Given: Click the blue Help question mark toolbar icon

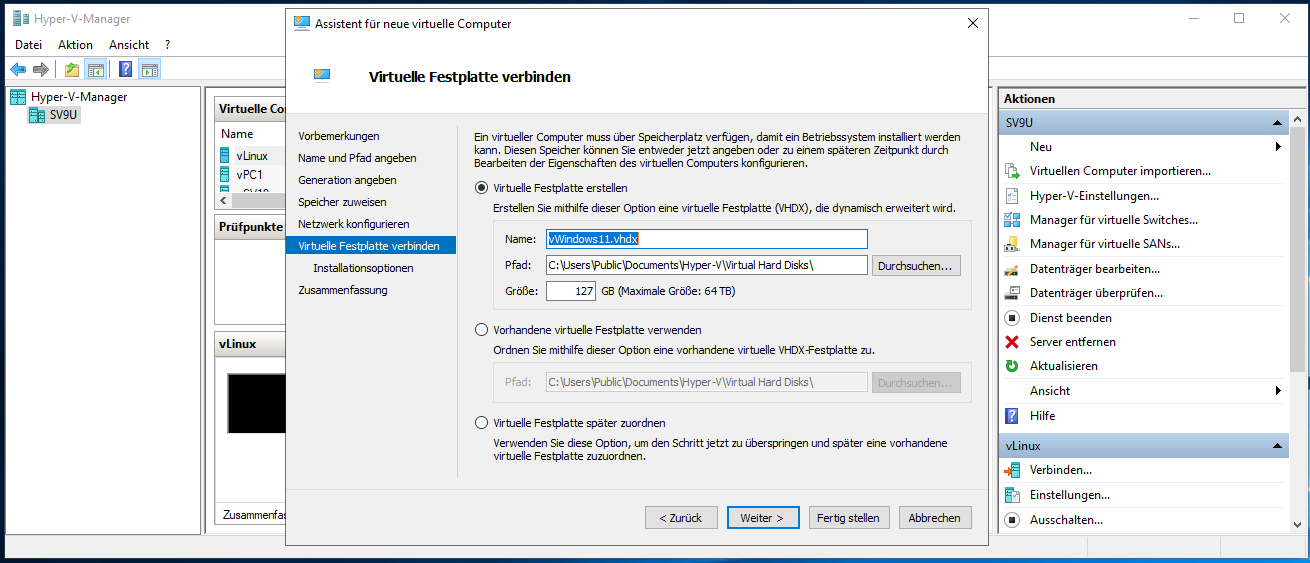Looking at the screenshot, I should [125, 69].
